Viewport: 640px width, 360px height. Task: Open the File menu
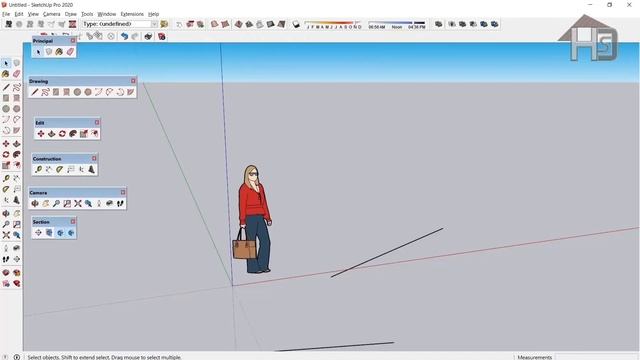[6, 14]
